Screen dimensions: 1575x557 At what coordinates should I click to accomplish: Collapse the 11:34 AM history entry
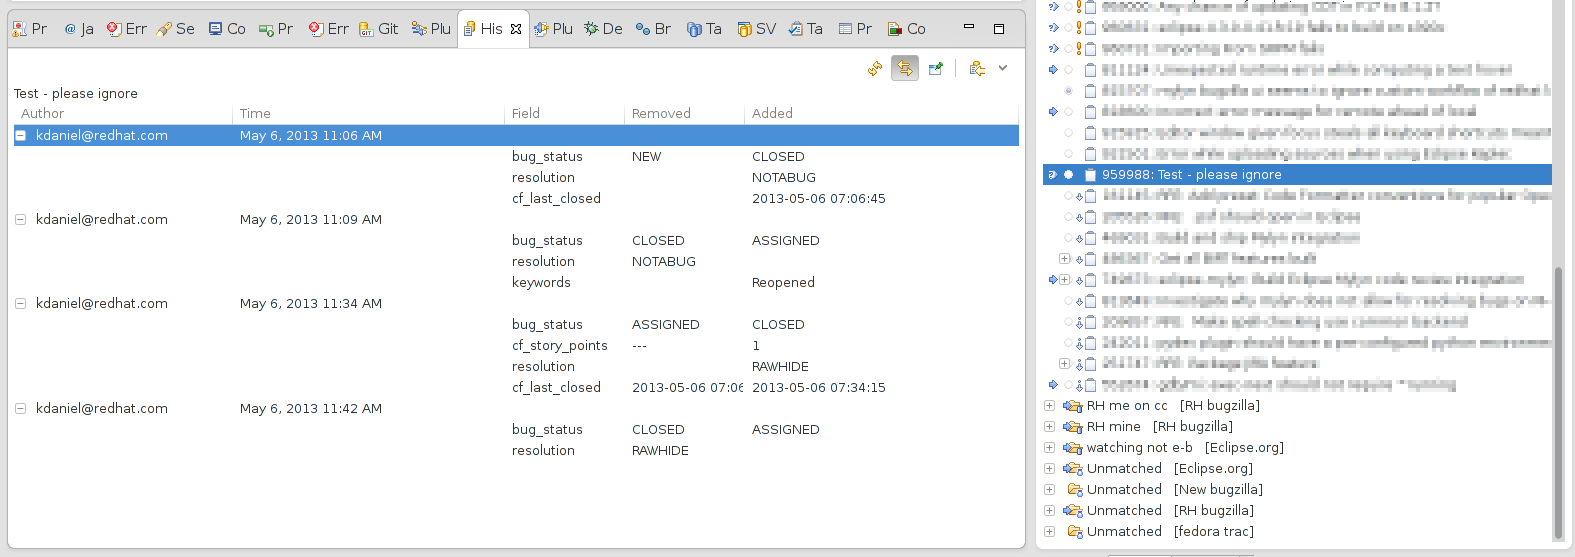(x=20, y=303)
